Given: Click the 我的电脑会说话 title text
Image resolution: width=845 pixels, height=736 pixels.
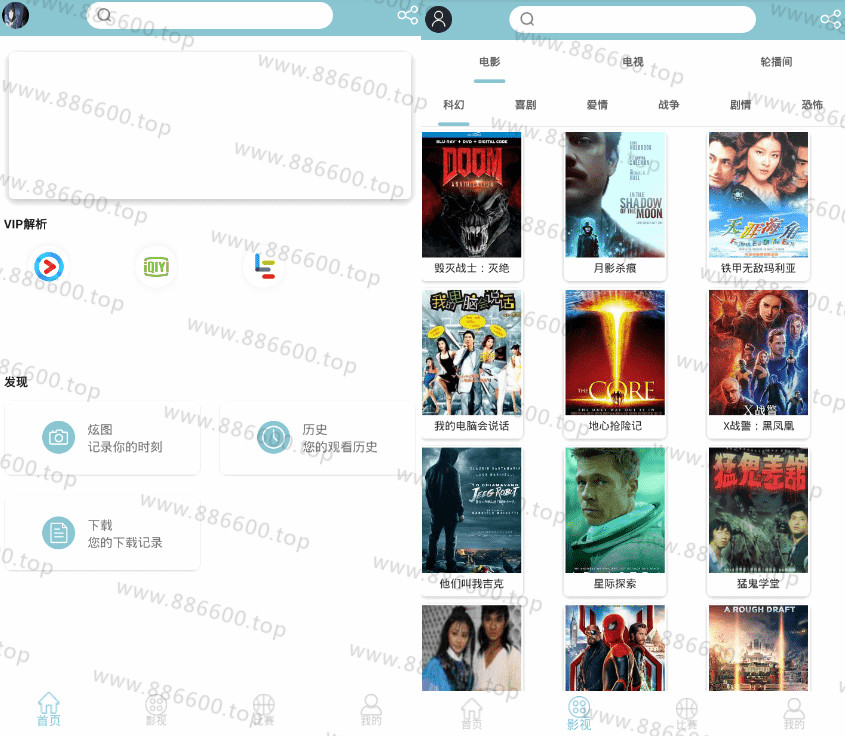Looking at the screenshot, I should point(472,426).
